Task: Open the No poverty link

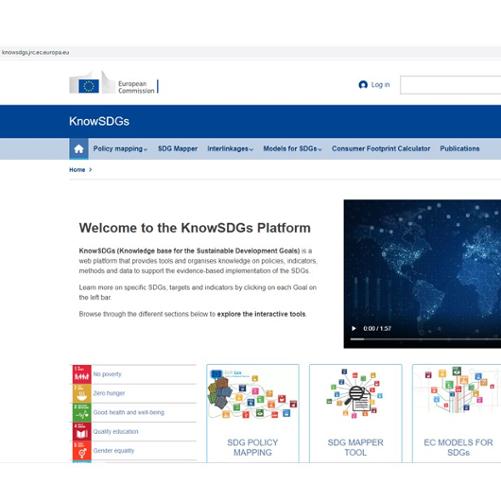Action: tap(107, 374)
